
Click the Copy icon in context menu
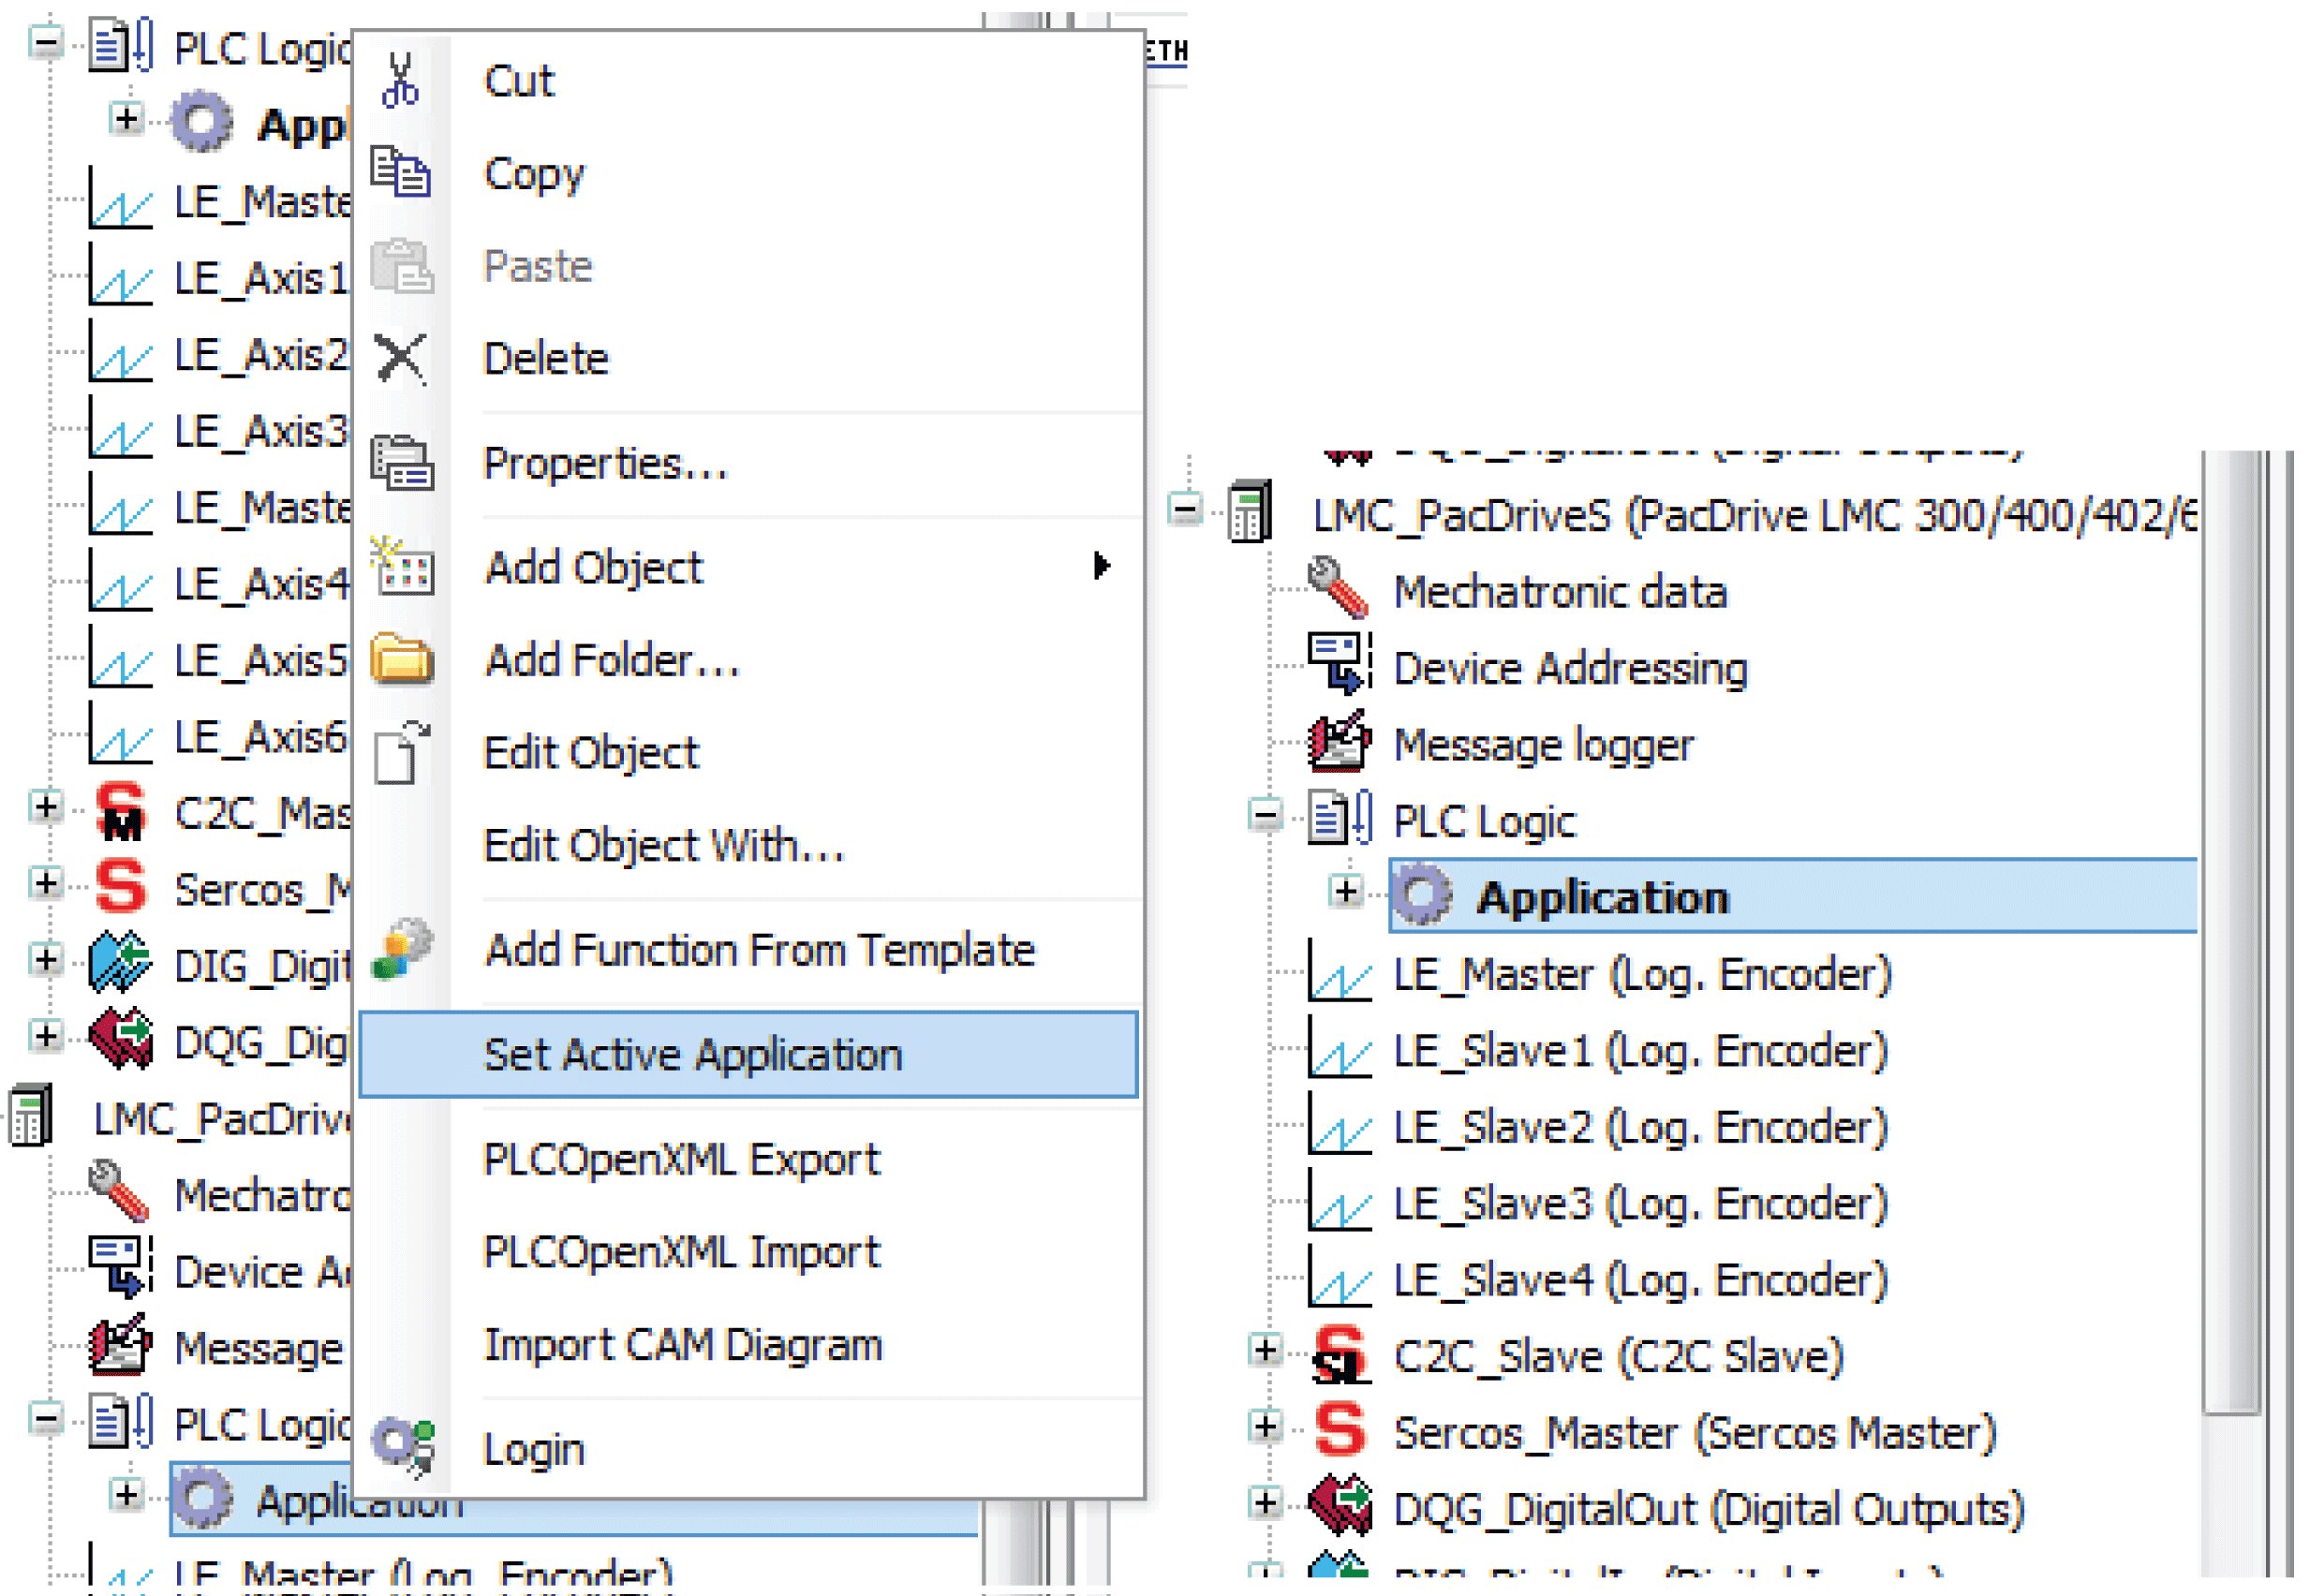400,172
